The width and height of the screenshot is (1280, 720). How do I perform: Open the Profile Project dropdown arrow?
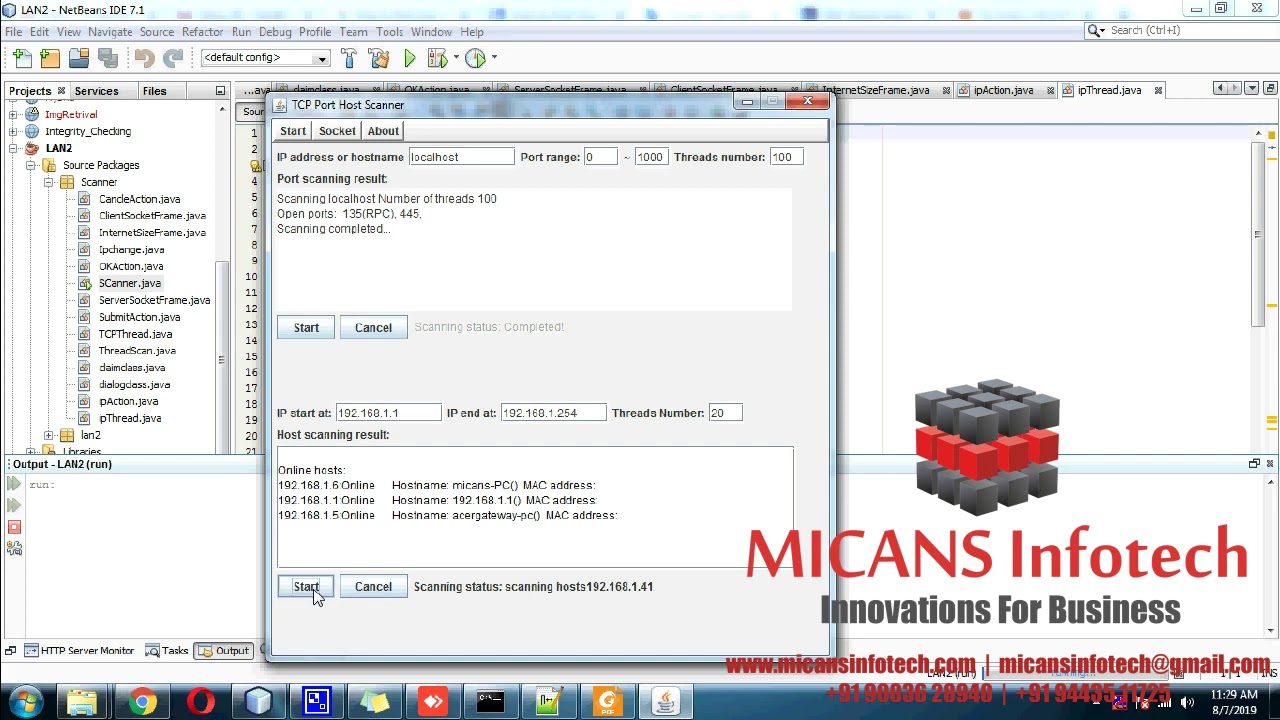pyautogui.click(x=494, y=58)
